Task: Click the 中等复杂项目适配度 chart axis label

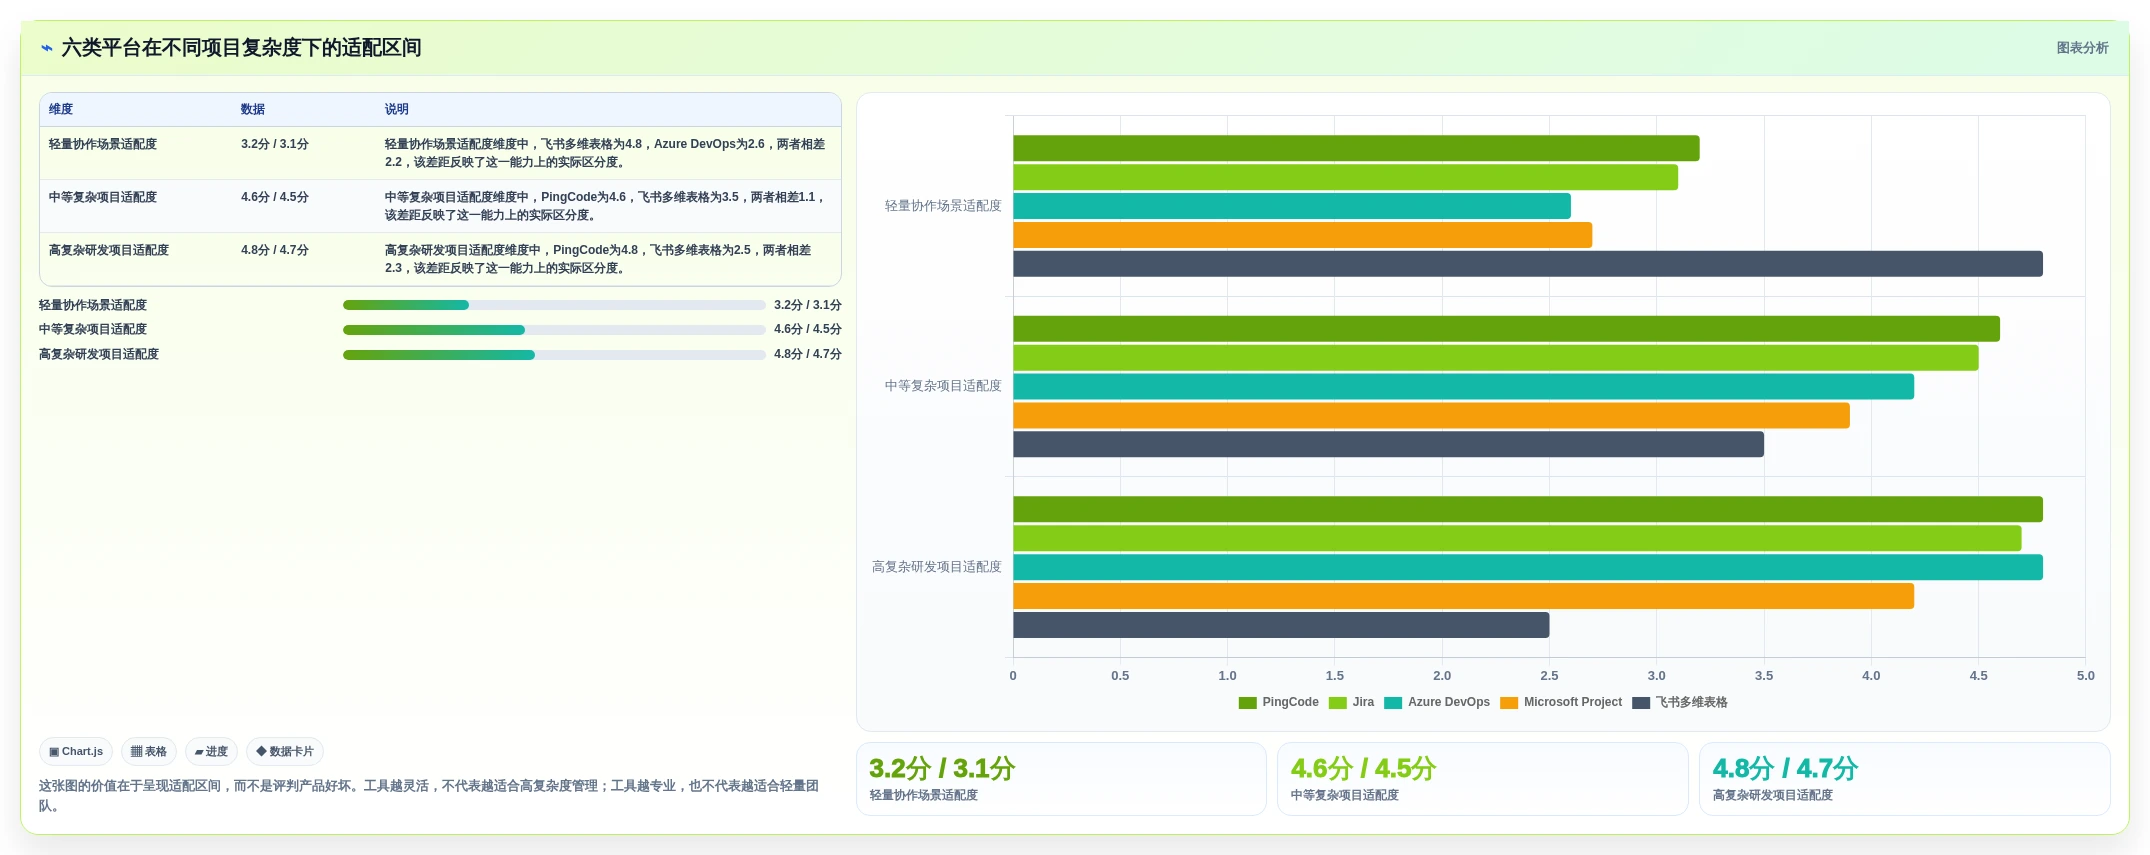Action: [943, 386]
